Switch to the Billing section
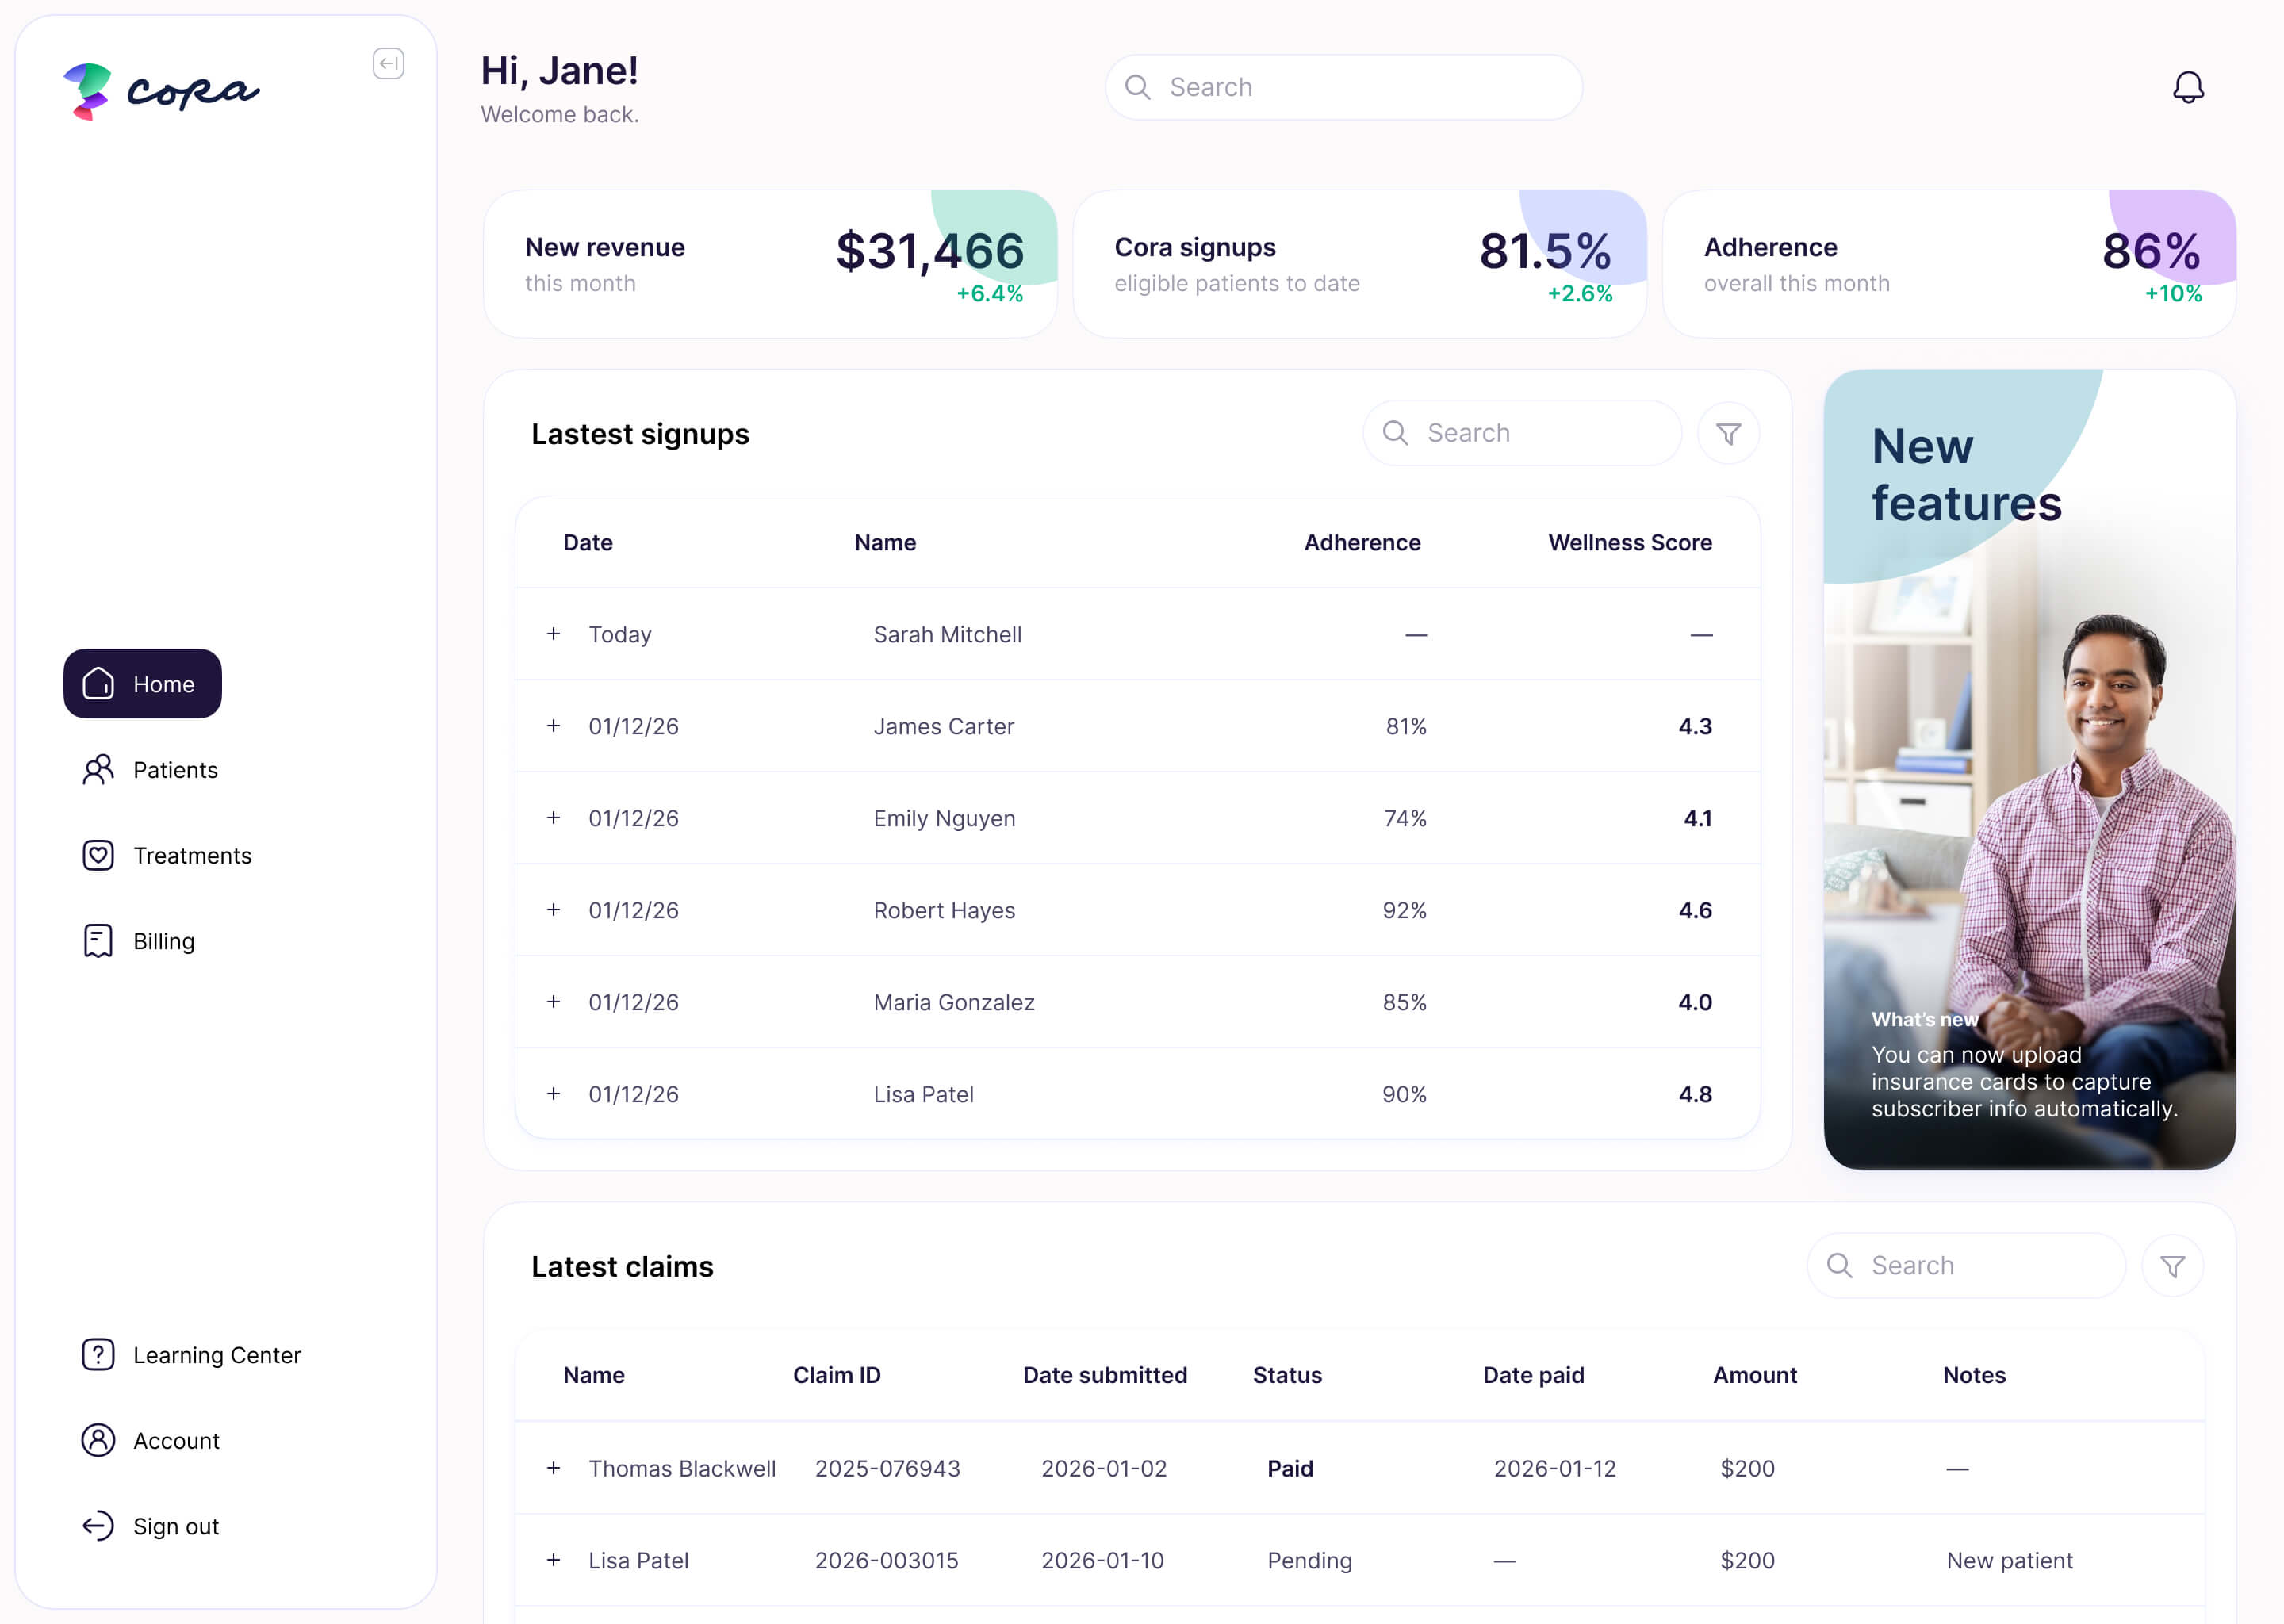The image size is (2284, 1624). pyautogui.click(x=164, y=940)
